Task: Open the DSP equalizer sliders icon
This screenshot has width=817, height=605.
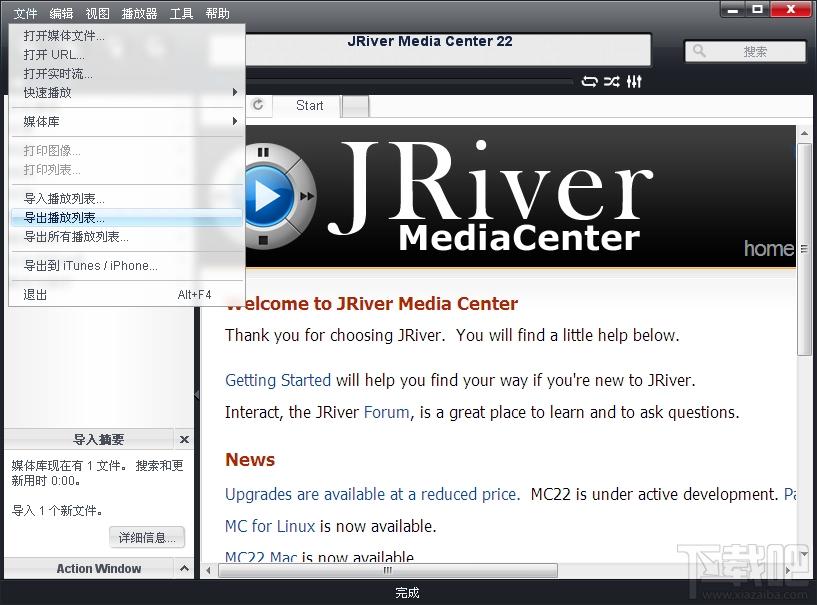Action: 634,81
